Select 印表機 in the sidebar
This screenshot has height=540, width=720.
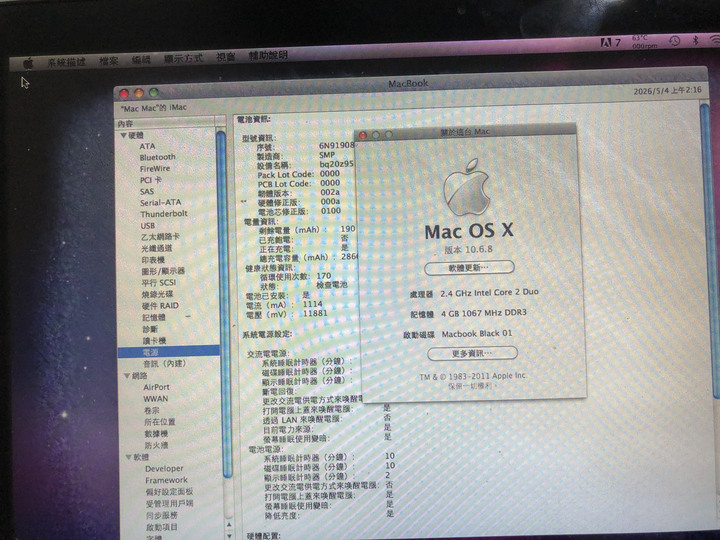[x=153, y=259]
